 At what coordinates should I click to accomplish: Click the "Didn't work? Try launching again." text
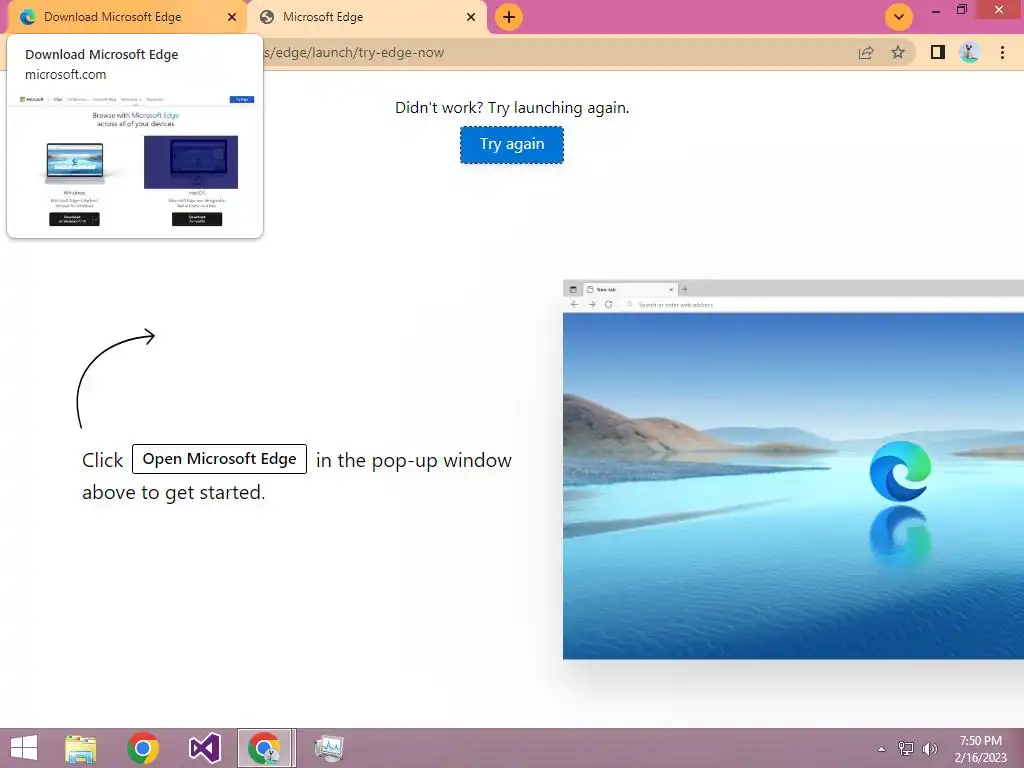(512, 108)
